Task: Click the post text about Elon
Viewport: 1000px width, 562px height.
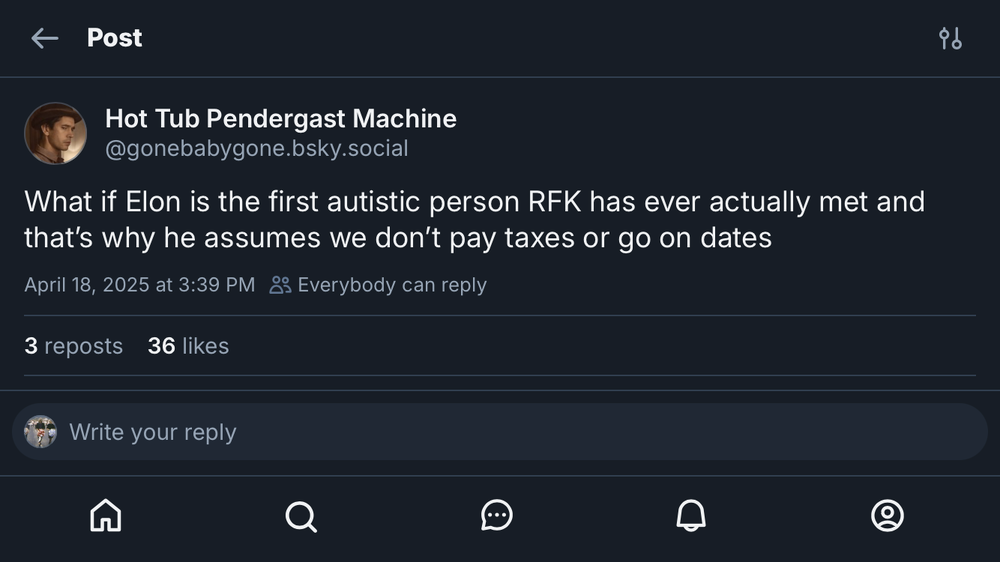Action: (x=474, y=220)
